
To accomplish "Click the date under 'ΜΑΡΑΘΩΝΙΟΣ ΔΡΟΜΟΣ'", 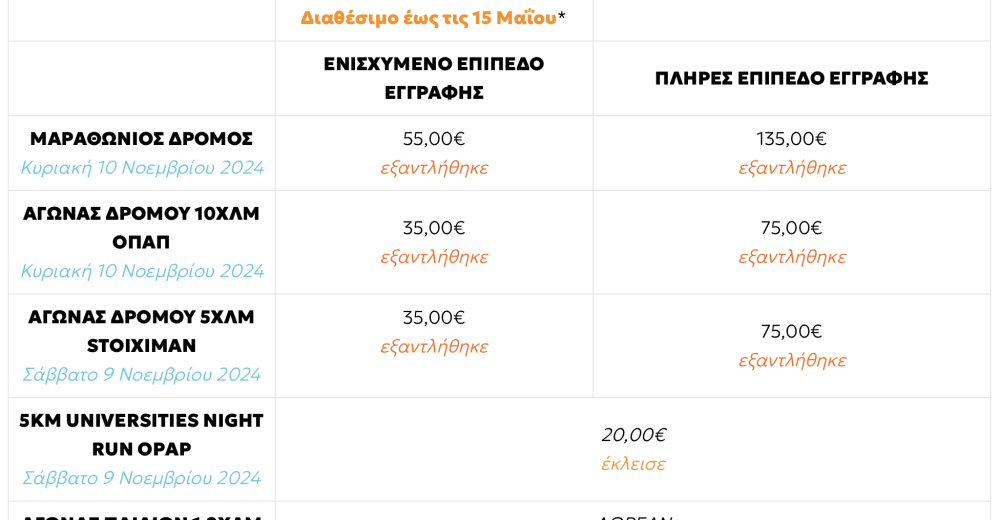I will point(141,168).
